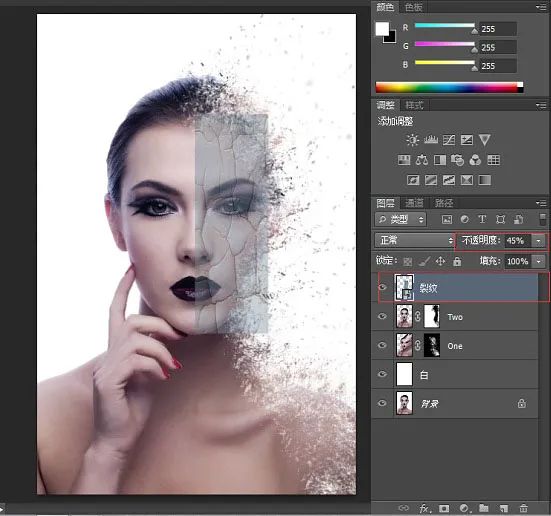Expand the opacity 45% slider arrow
The image size is (551, 516).
(538, 241)
